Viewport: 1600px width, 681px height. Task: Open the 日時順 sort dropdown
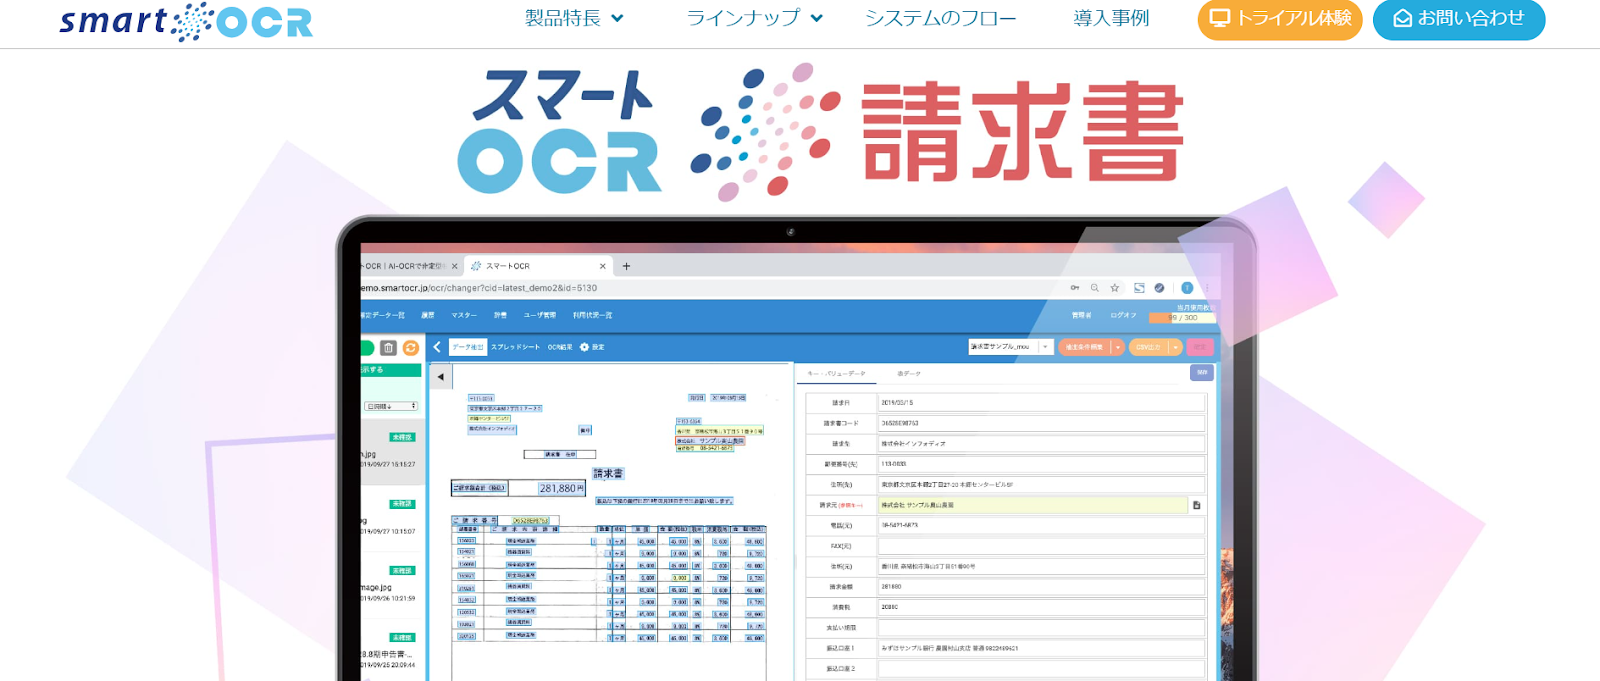[391, 406]
